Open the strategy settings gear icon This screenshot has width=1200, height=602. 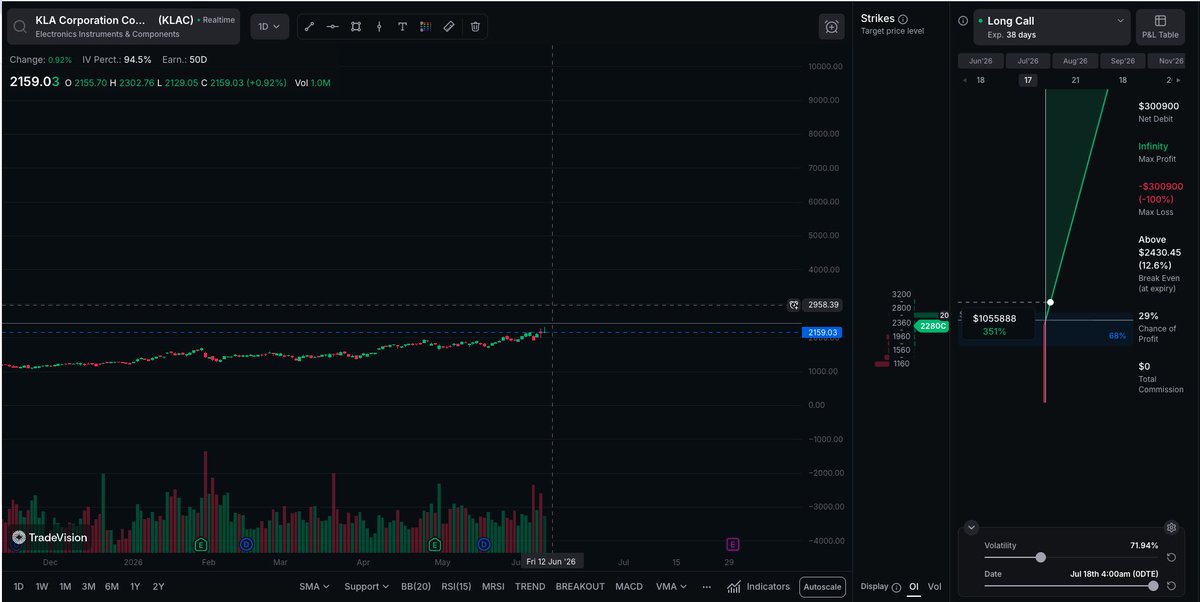pos(1171,527)
